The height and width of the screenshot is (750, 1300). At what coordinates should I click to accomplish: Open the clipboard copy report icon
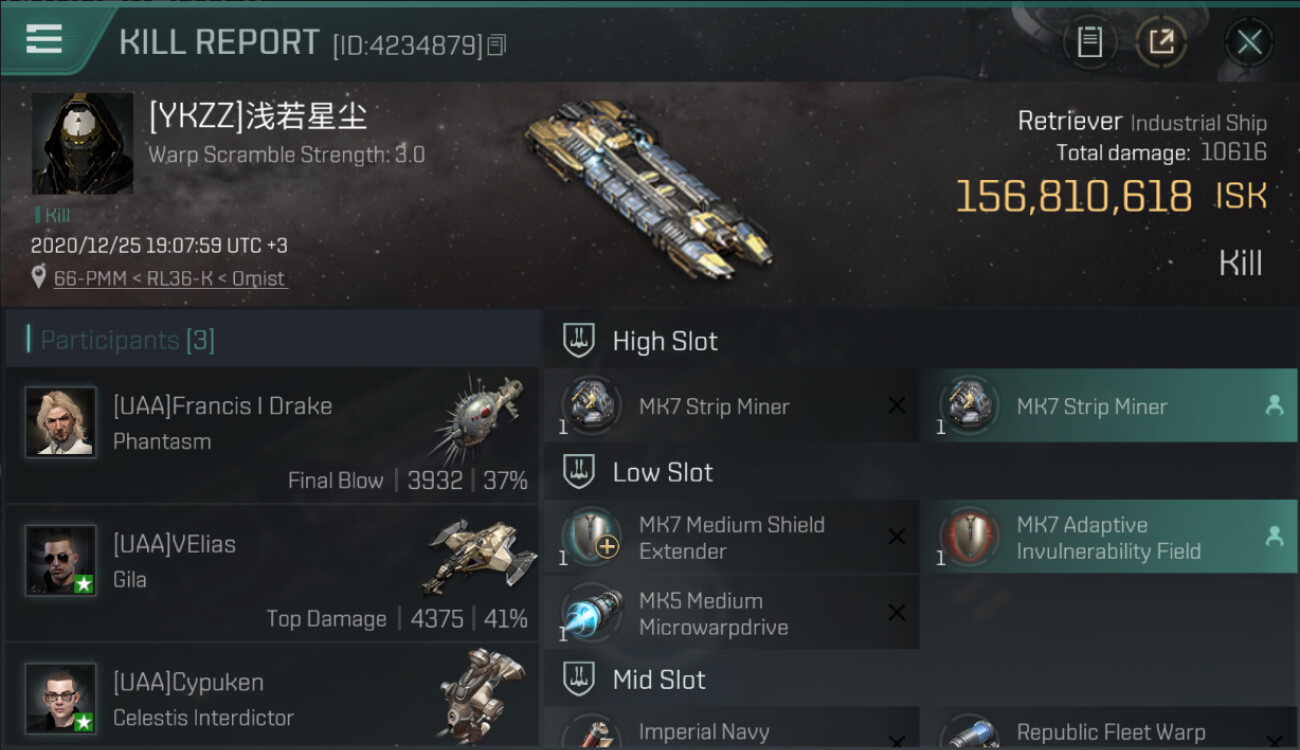coord(1090,42)
